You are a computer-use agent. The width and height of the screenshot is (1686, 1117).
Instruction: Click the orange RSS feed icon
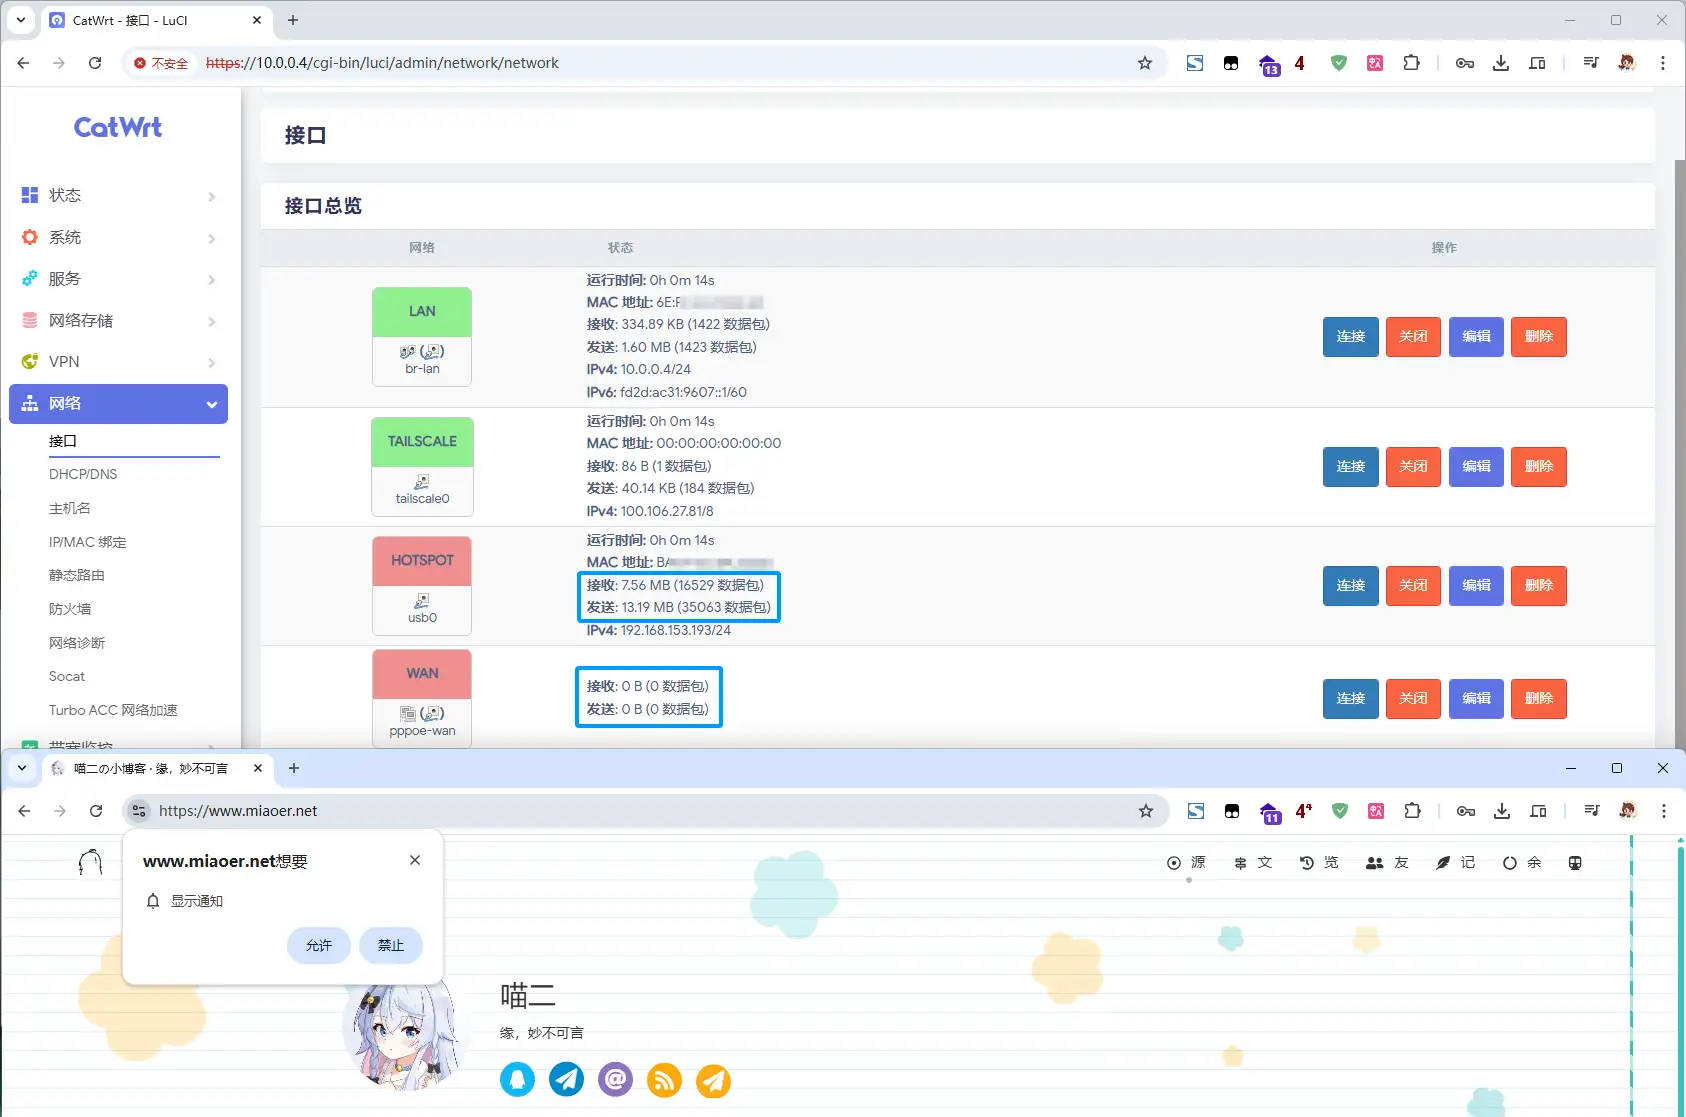(x=664, y=1079)
